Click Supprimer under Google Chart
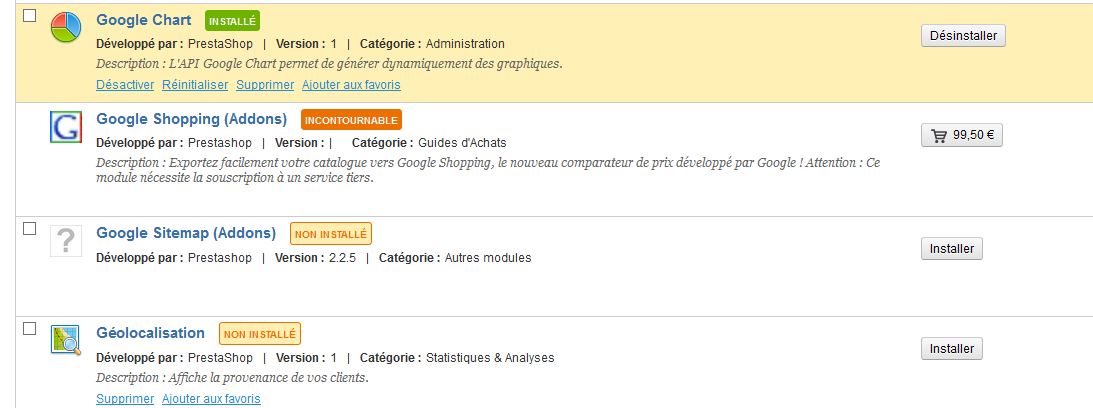This screenshot has width=1093, height=408. 265,85
